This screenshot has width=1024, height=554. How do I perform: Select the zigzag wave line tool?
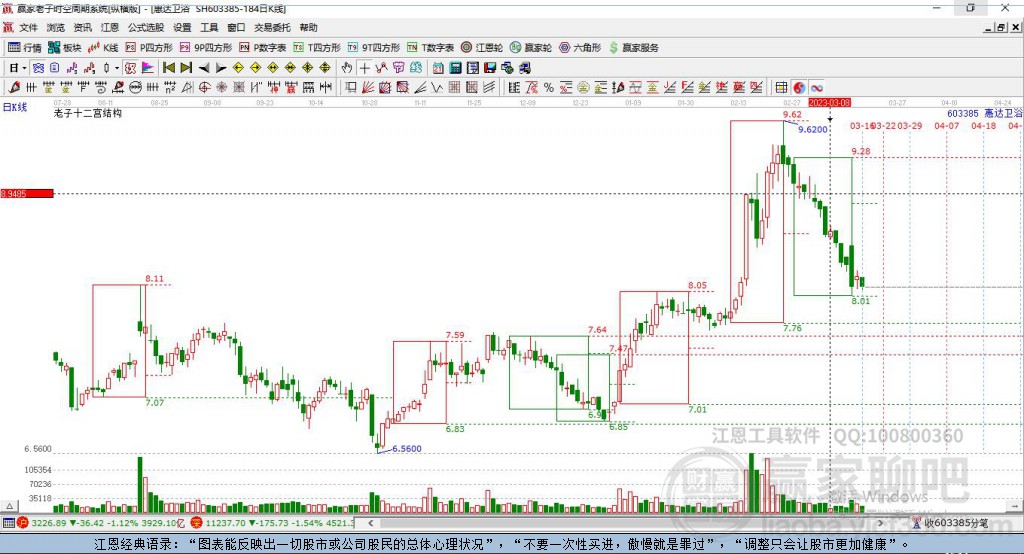click(x=436, y=87)
